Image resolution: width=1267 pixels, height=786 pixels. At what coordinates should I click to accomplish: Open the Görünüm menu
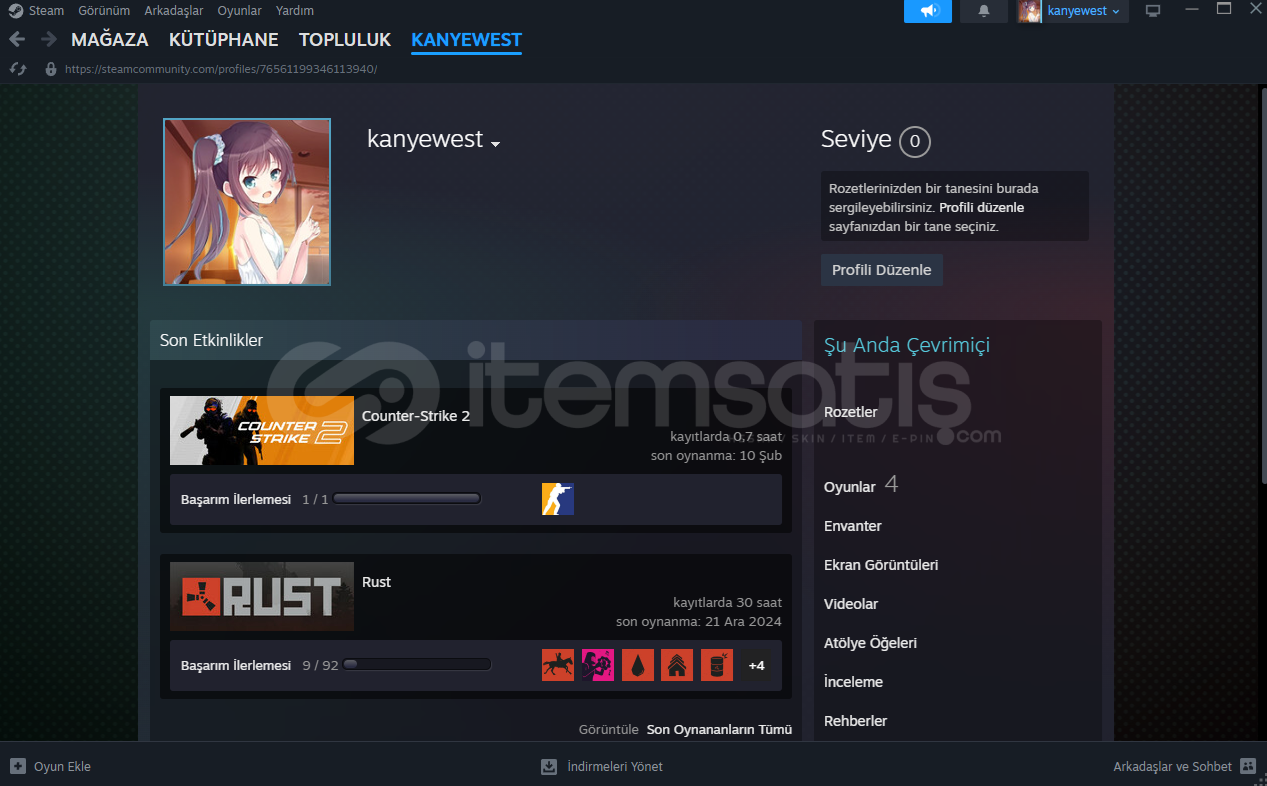(104, 11)
